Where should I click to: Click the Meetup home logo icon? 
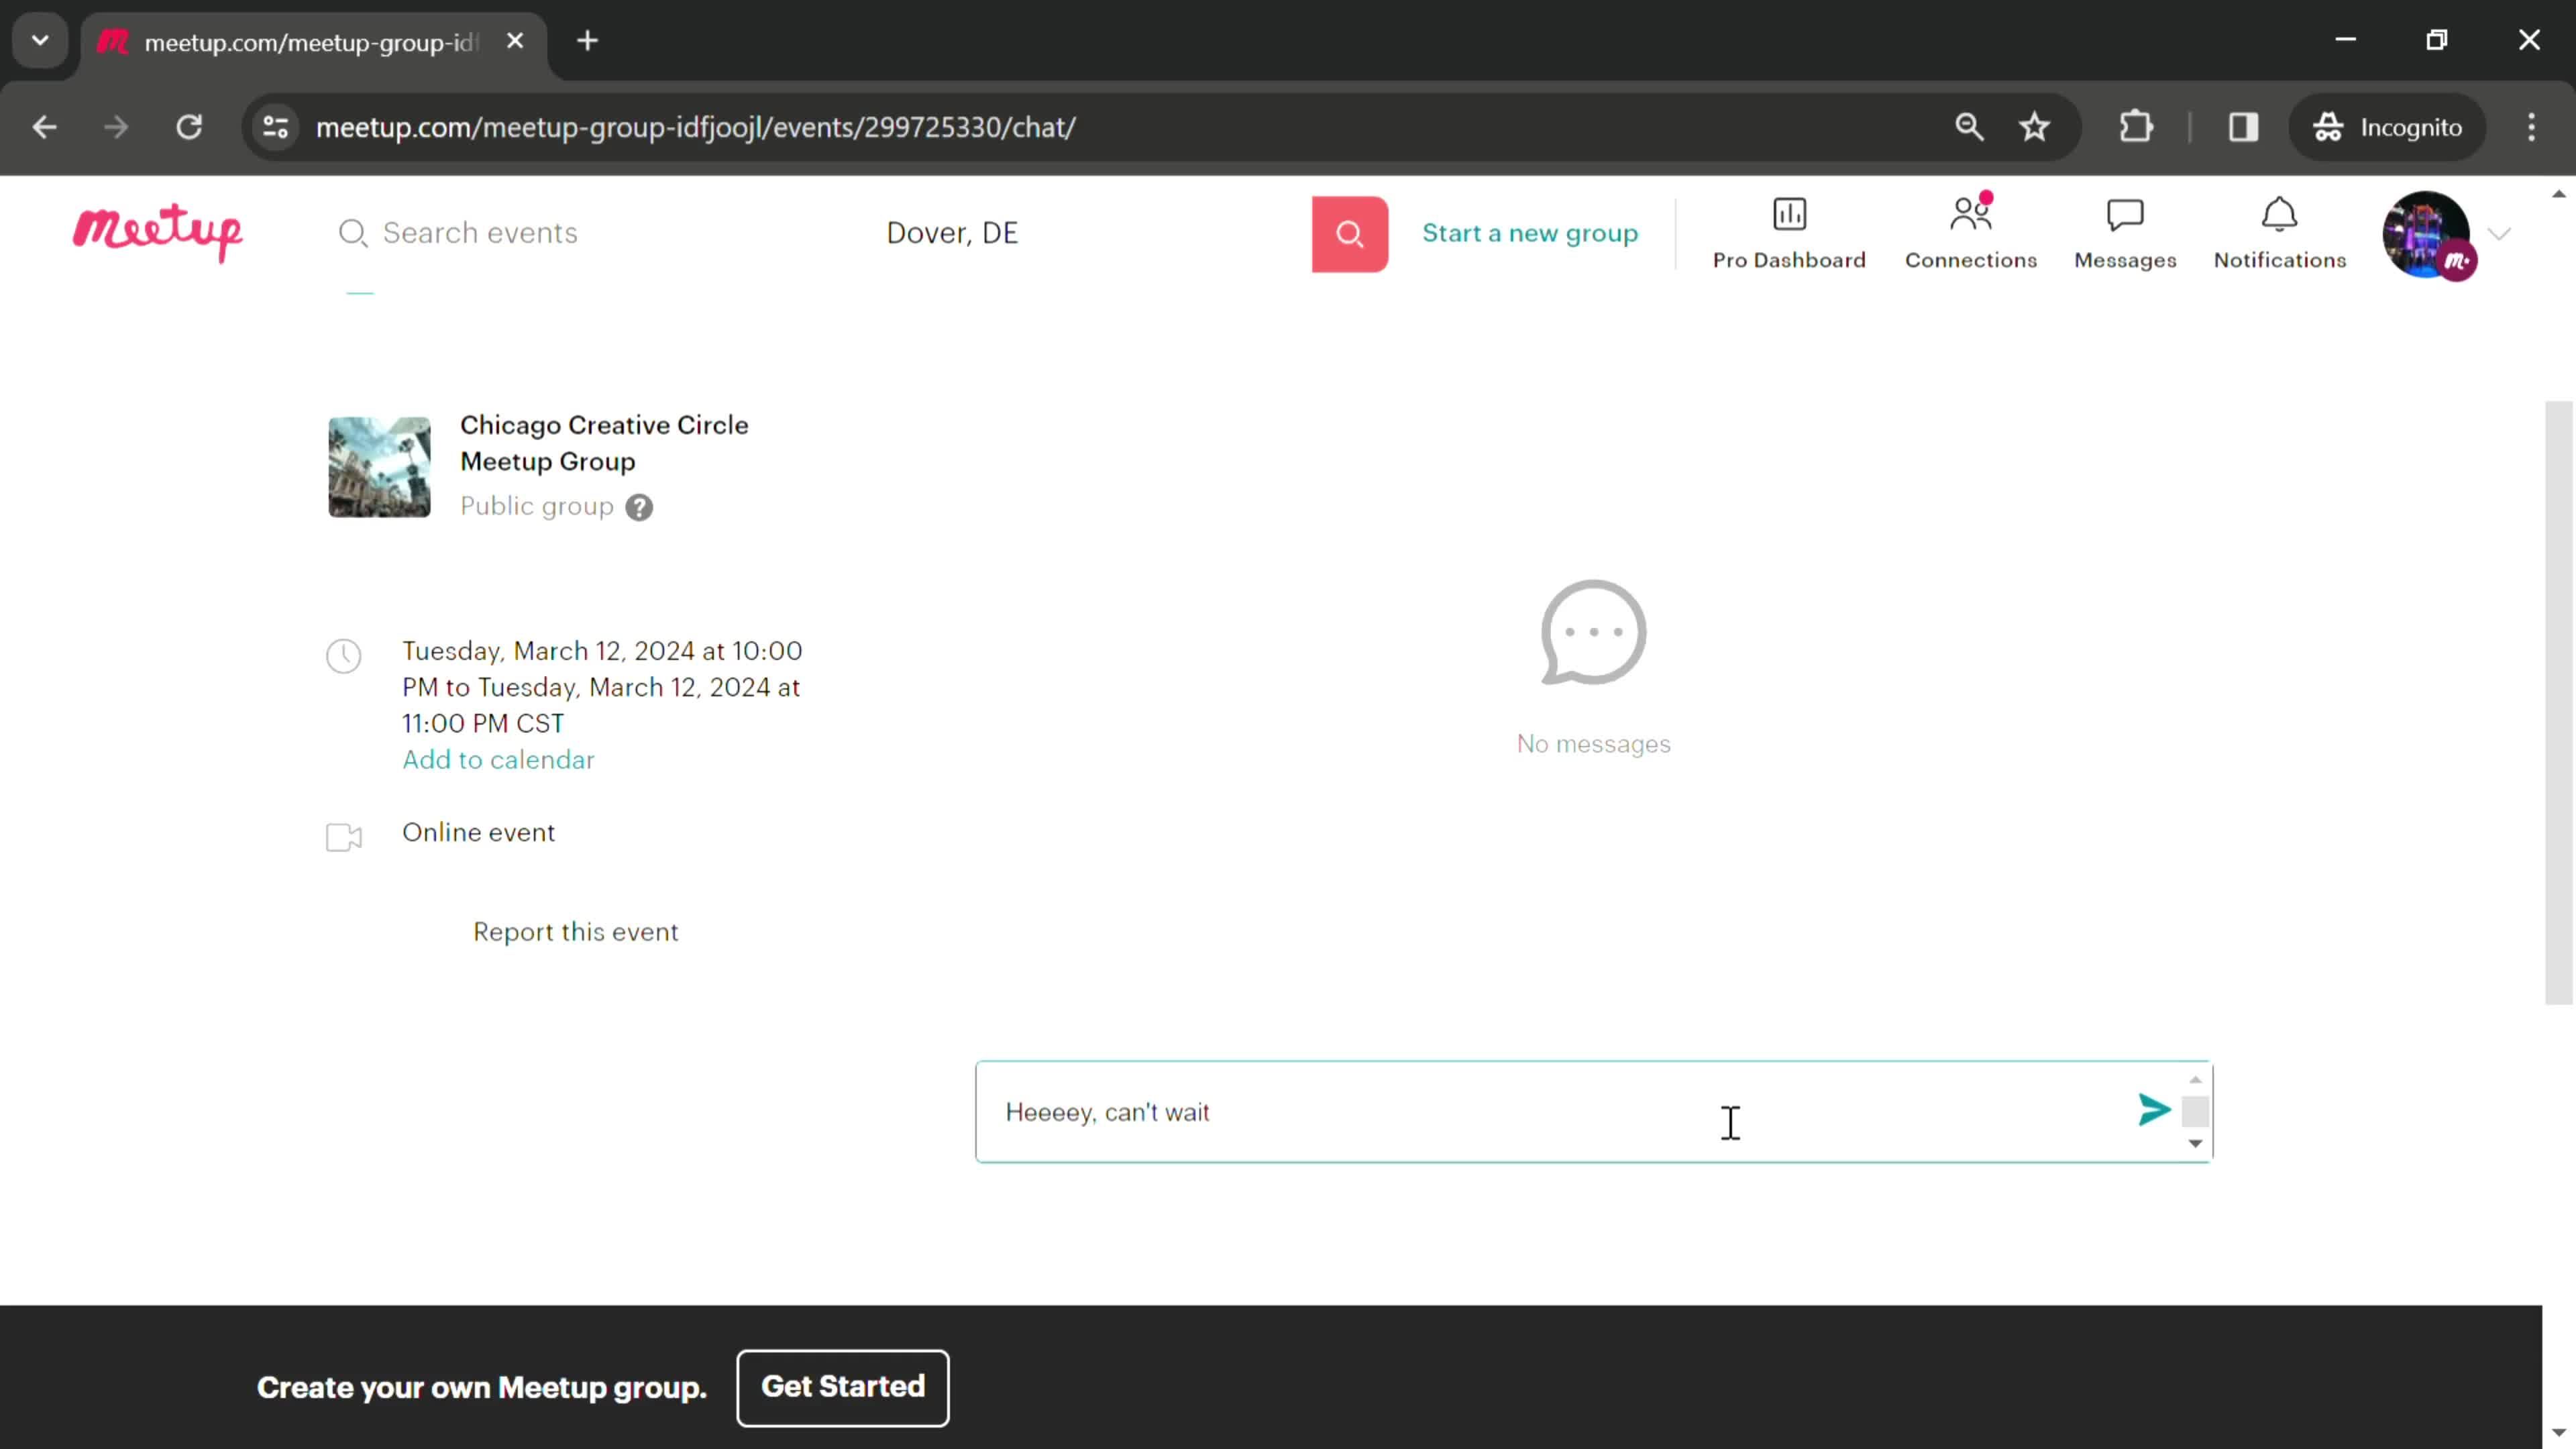point(159,231)
